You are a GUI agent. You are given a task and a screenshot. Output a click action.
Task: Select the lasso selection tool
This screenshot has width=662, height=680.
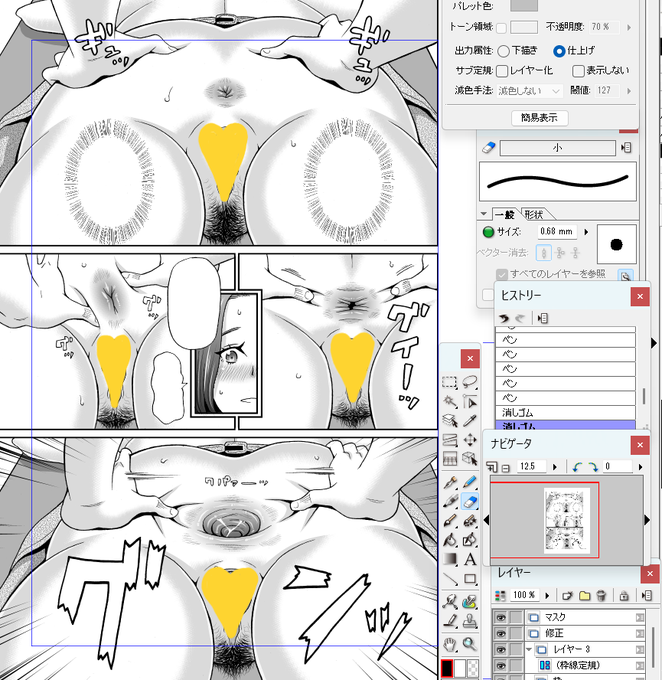[470, 382]
